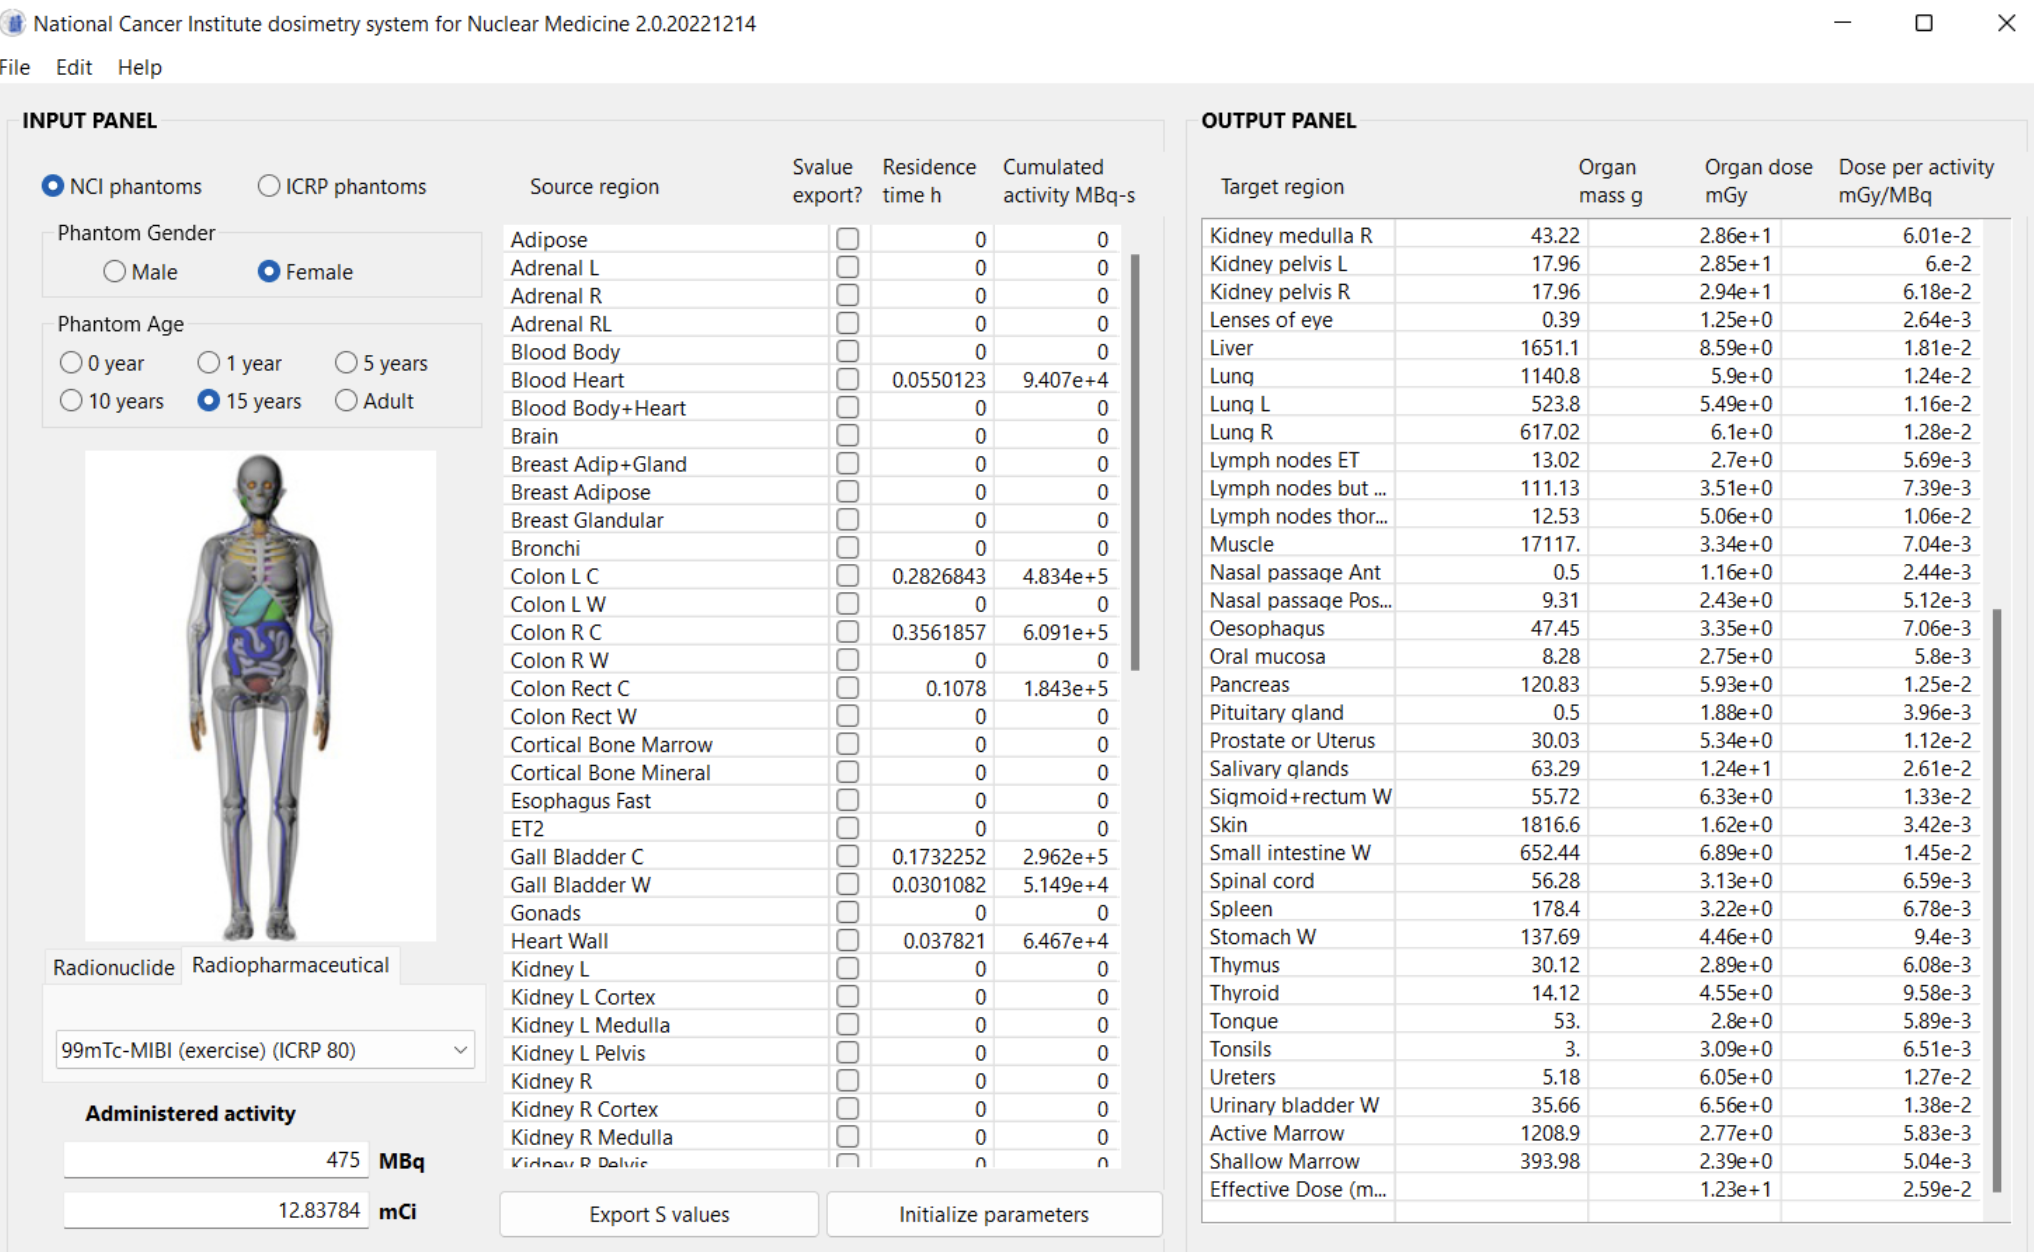The height and width of the screenshot is (1252, 2034).
Task: Click the female phantom body image
Action: tap(260, 695)
